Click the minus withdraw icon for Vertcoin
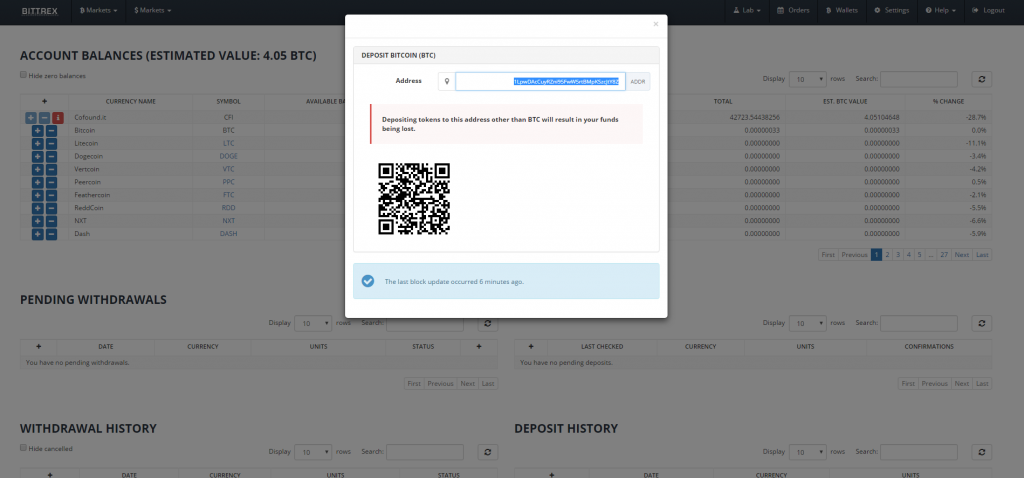Screen dimensions: 1024x478 [x=52, y=169]
